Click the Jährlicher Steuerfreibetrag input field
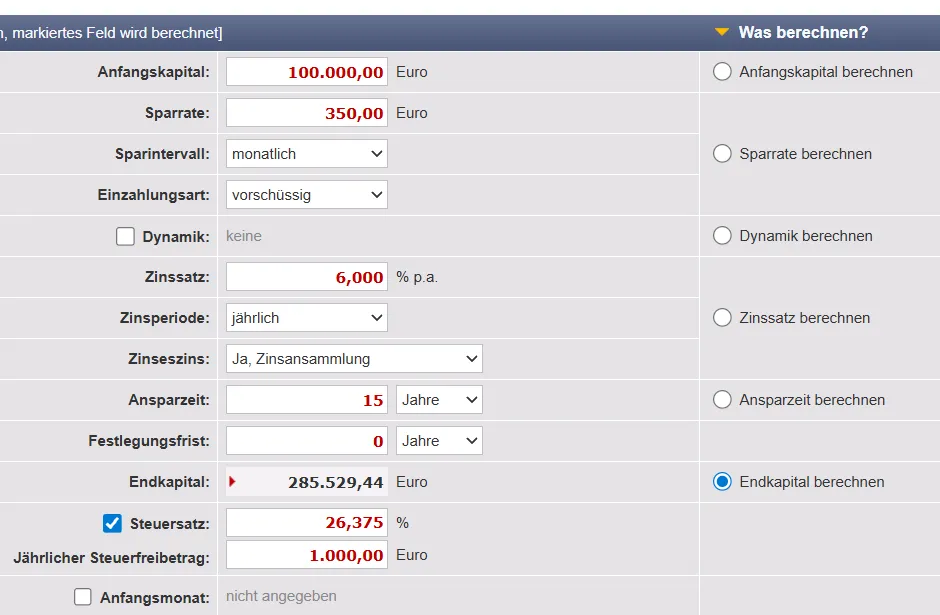Image resolution: width=940 pixels, height=615 pixels. [x=306, y=555]
